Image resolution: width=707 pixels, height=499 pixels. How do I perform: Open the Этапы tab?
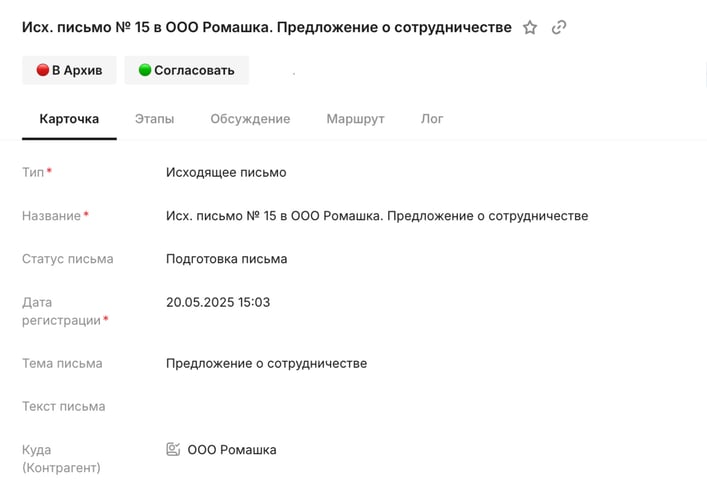154,119
